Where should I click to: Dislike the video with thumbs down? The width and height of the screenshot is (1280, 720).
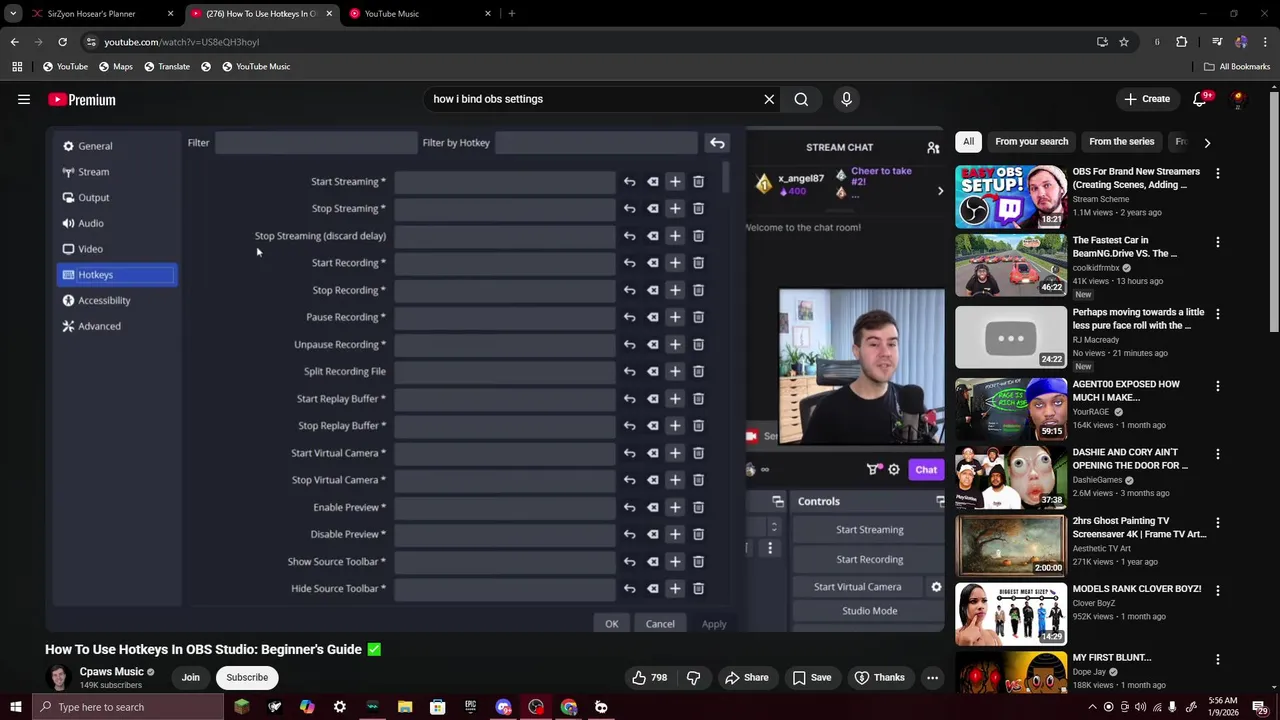pyautogui.click(x=694, y=677)
